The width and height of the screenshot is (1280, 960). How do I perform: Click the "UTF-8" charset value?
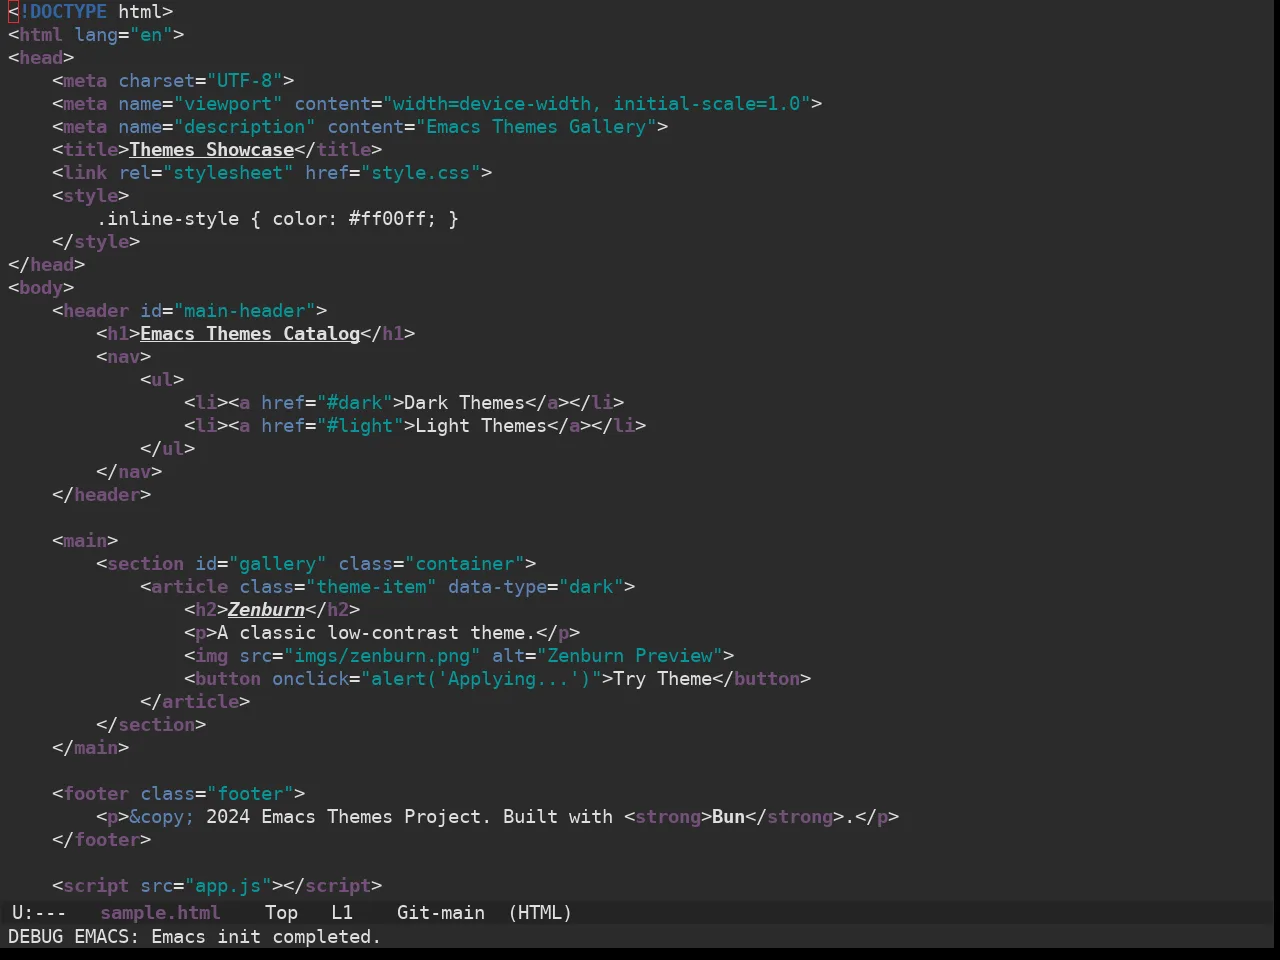pos(245,81)
